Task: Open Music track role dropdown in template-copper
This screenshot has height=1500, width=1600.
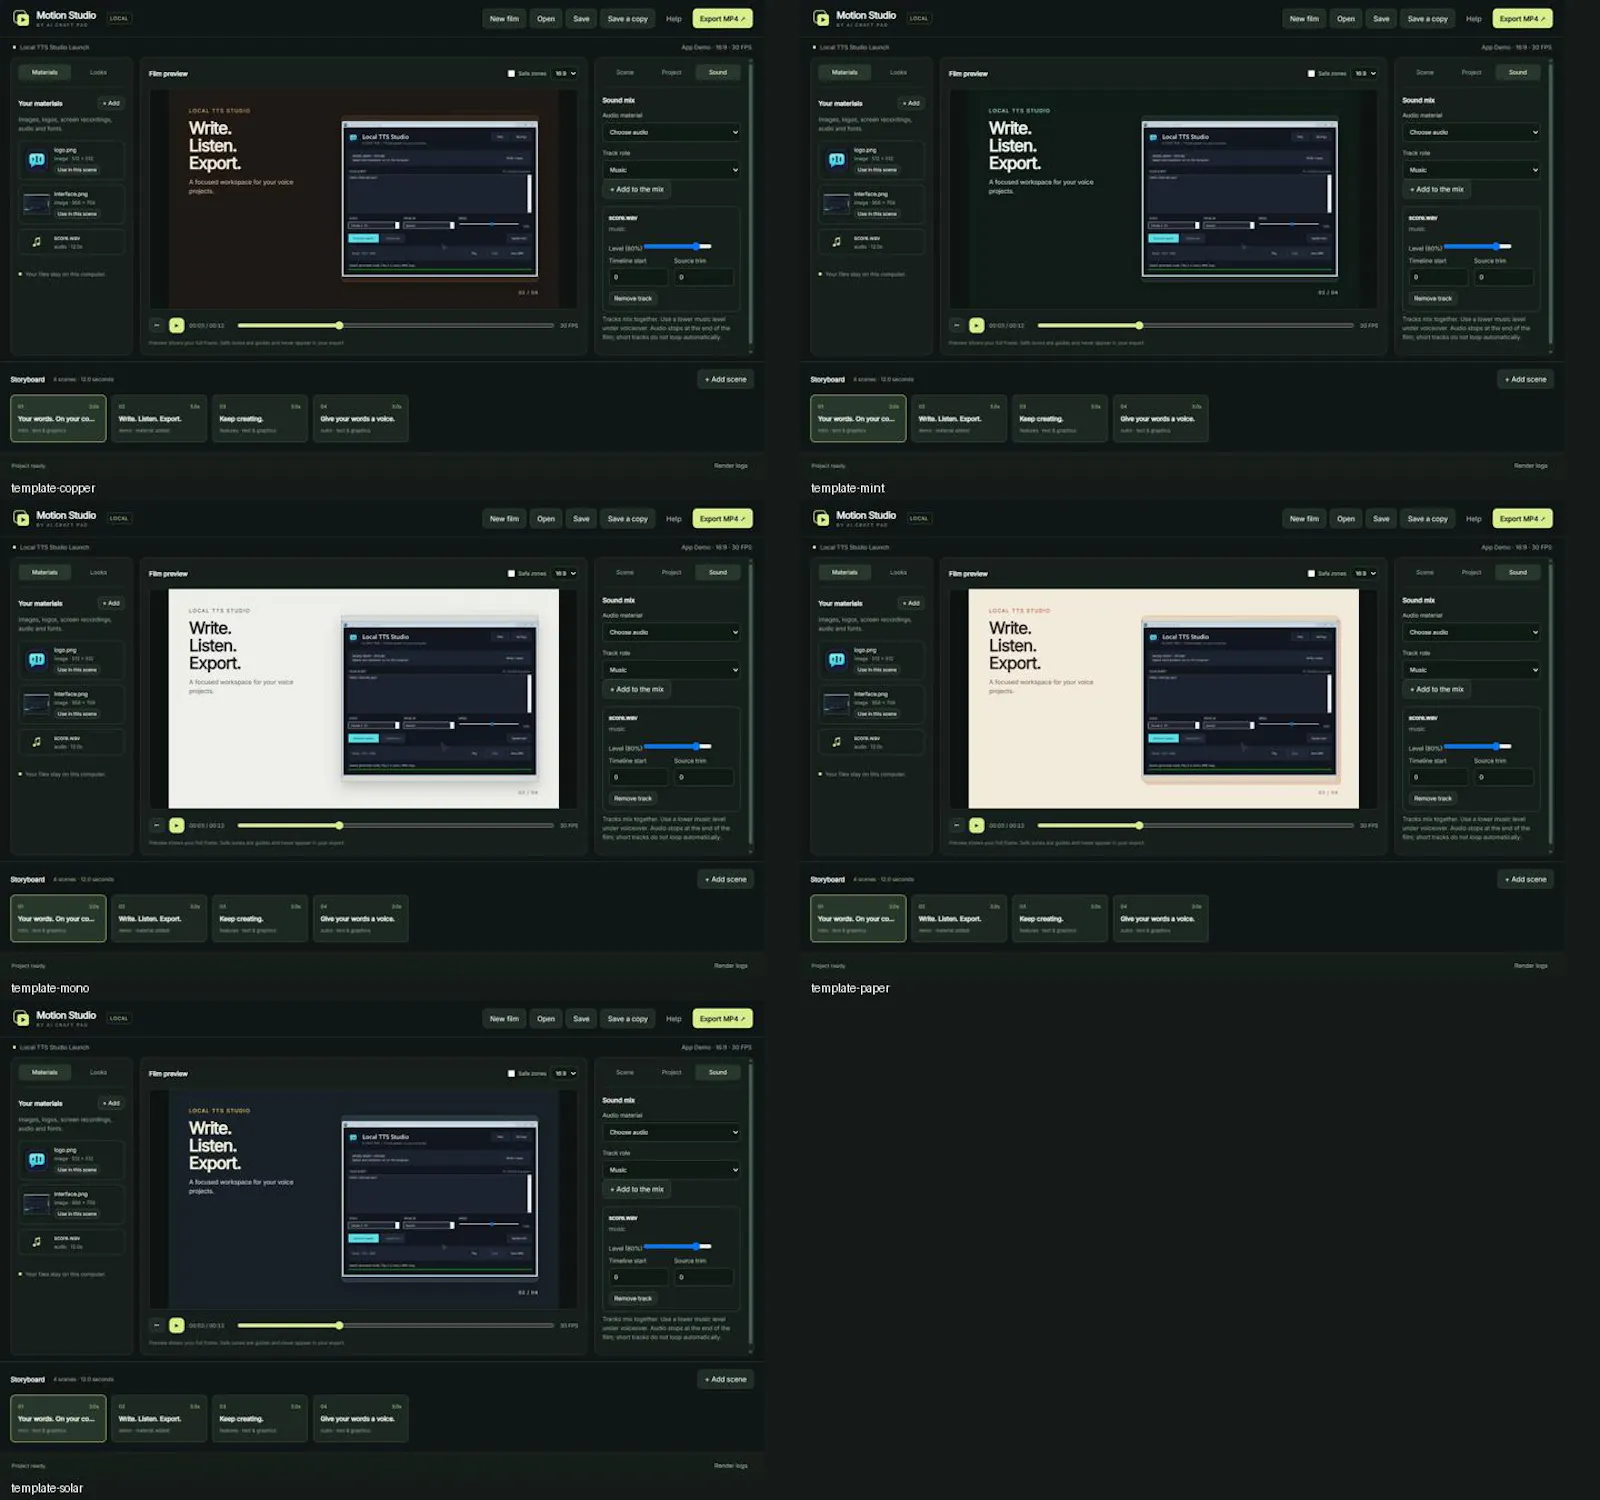Action: (672, 170)
